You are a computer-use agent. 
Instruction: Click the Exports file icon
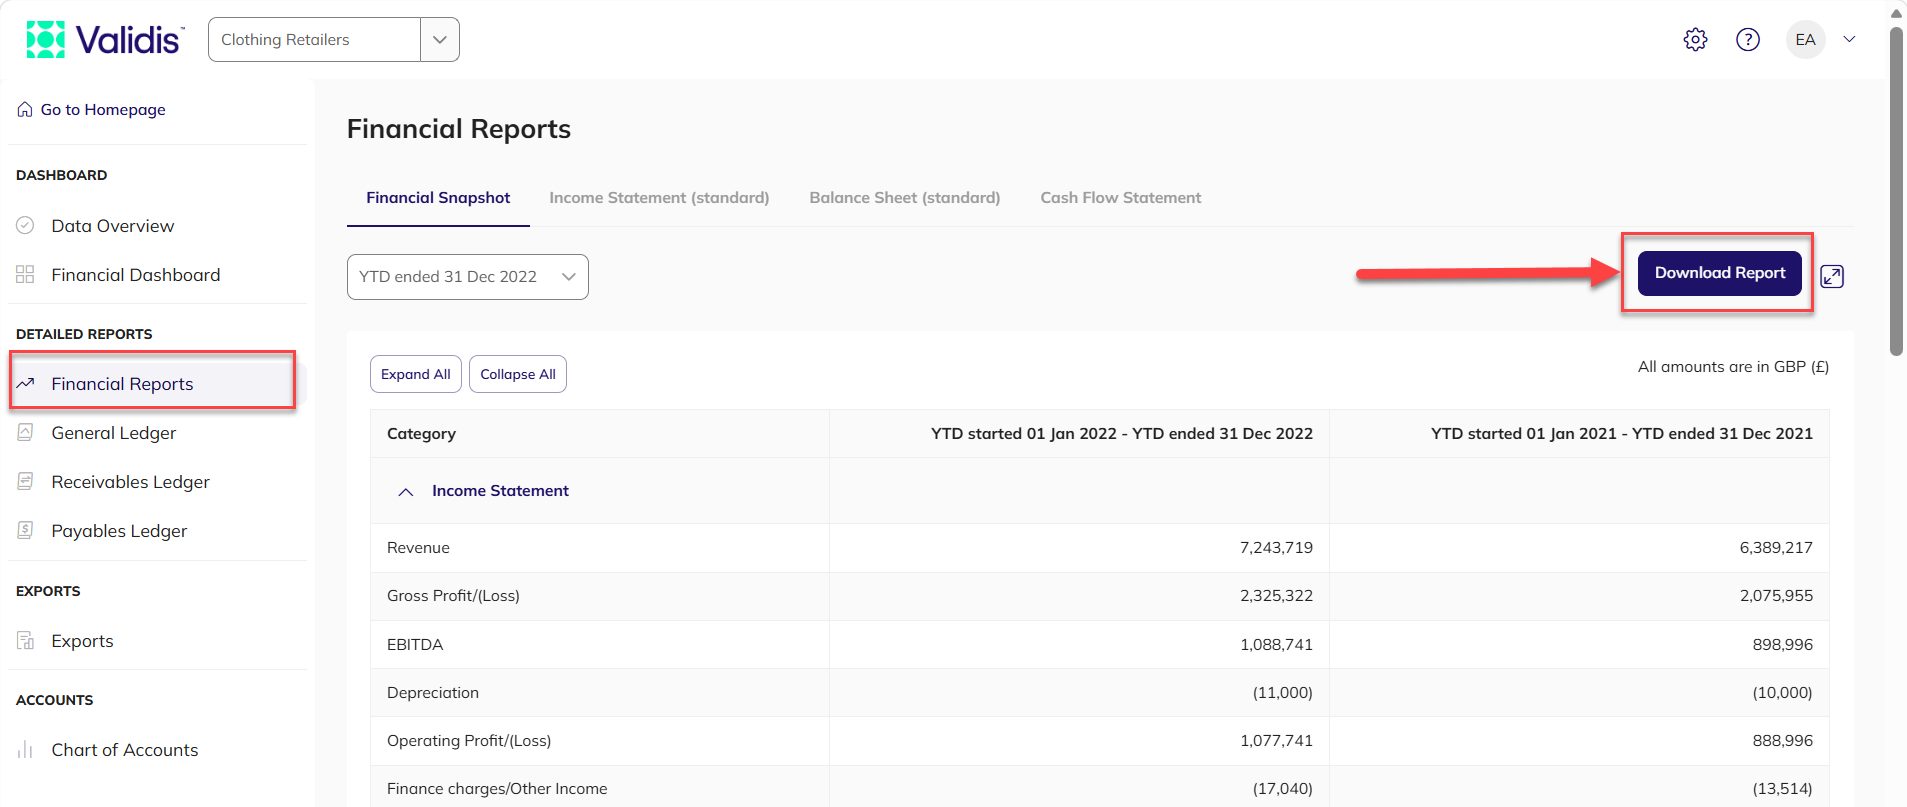[x=25, y=641]
